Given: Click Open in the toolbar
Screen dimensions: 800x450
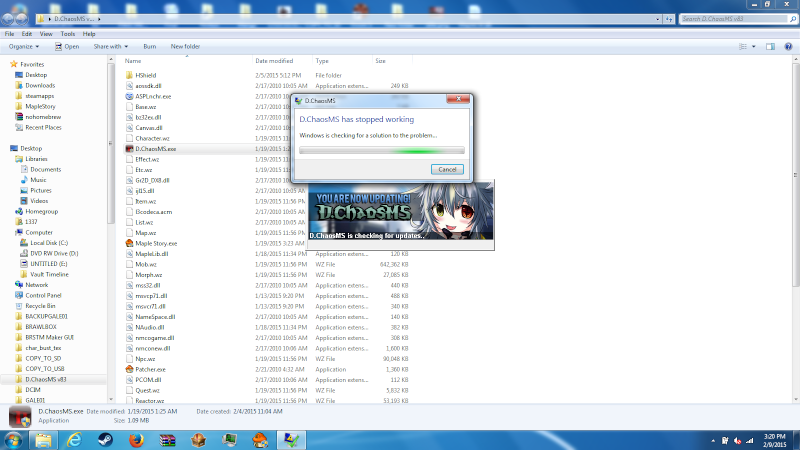Looking at the screenshot, I should 67,46.
